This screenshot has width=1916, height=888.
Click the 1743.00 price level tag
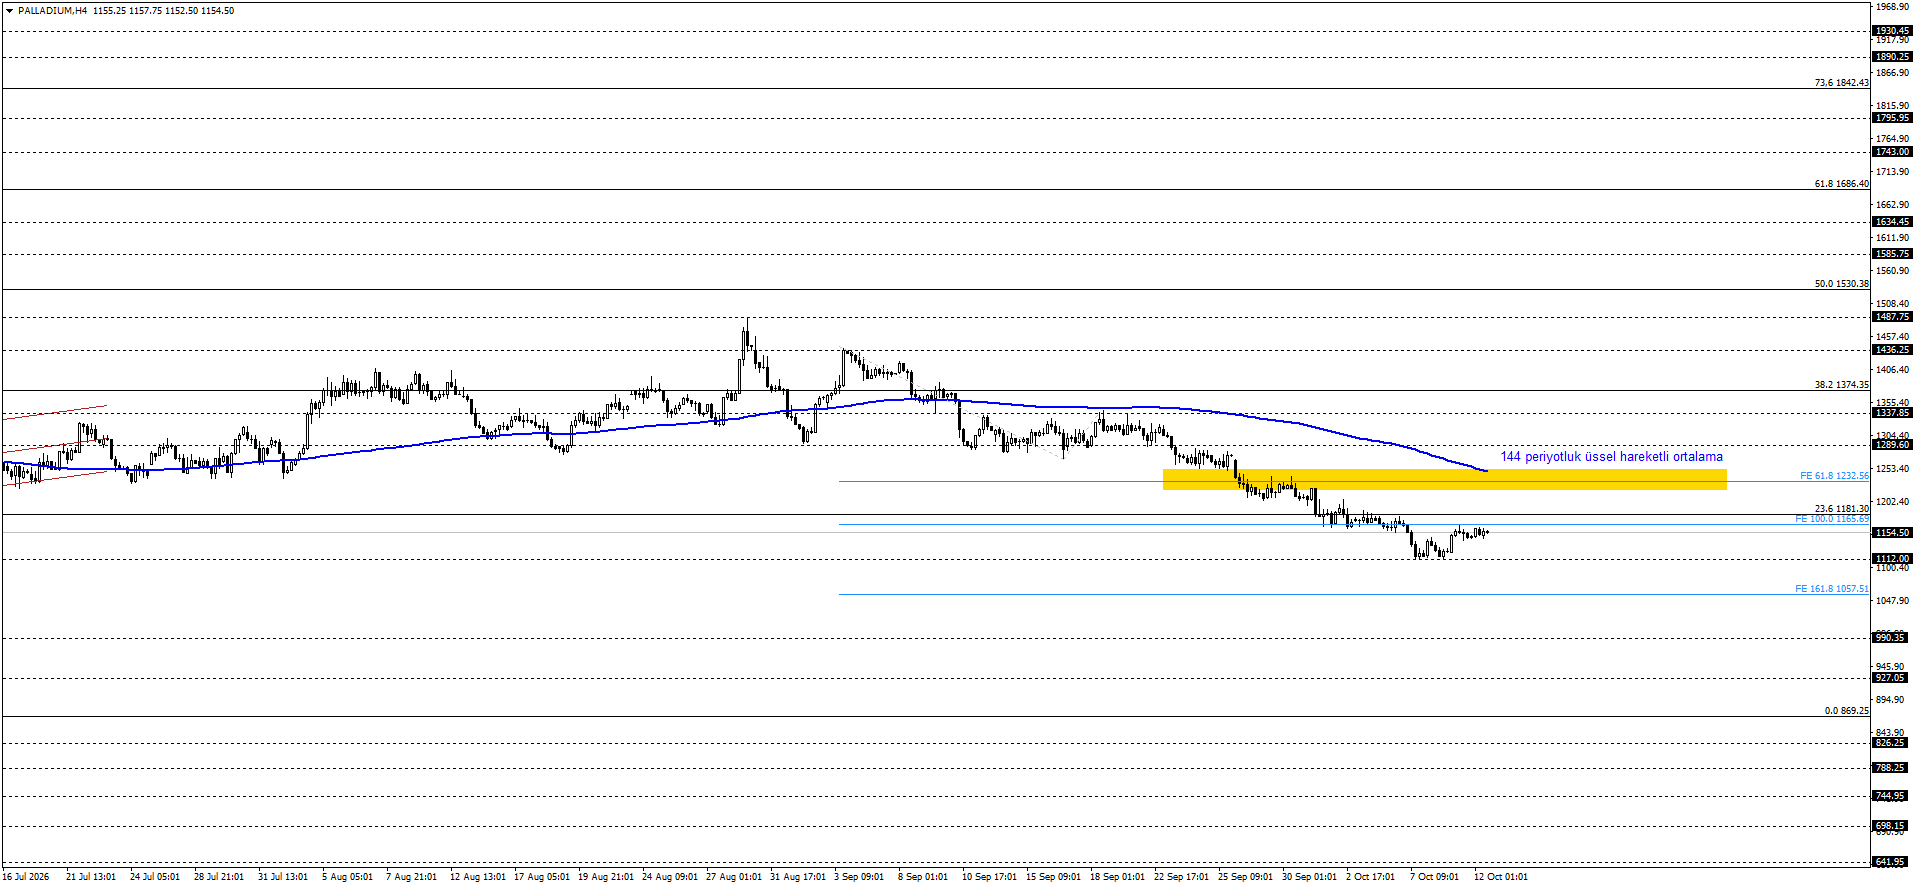pyautogui.click(x=1892, y=152)
